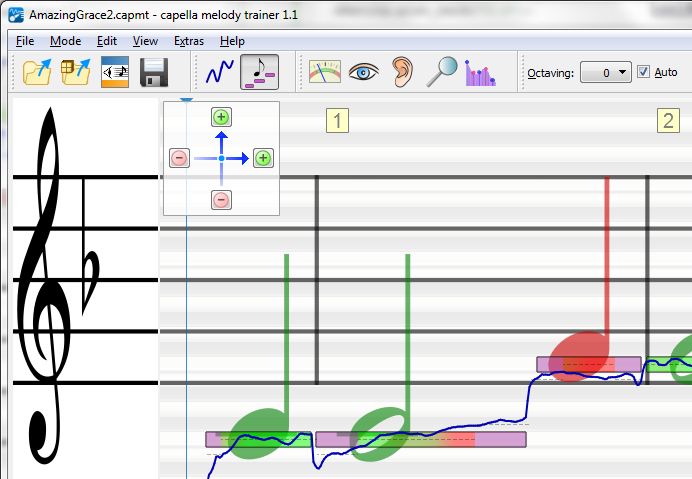Open the Extras menu
The height and width of the screenshot is (479, 692).
pos(188,41)
